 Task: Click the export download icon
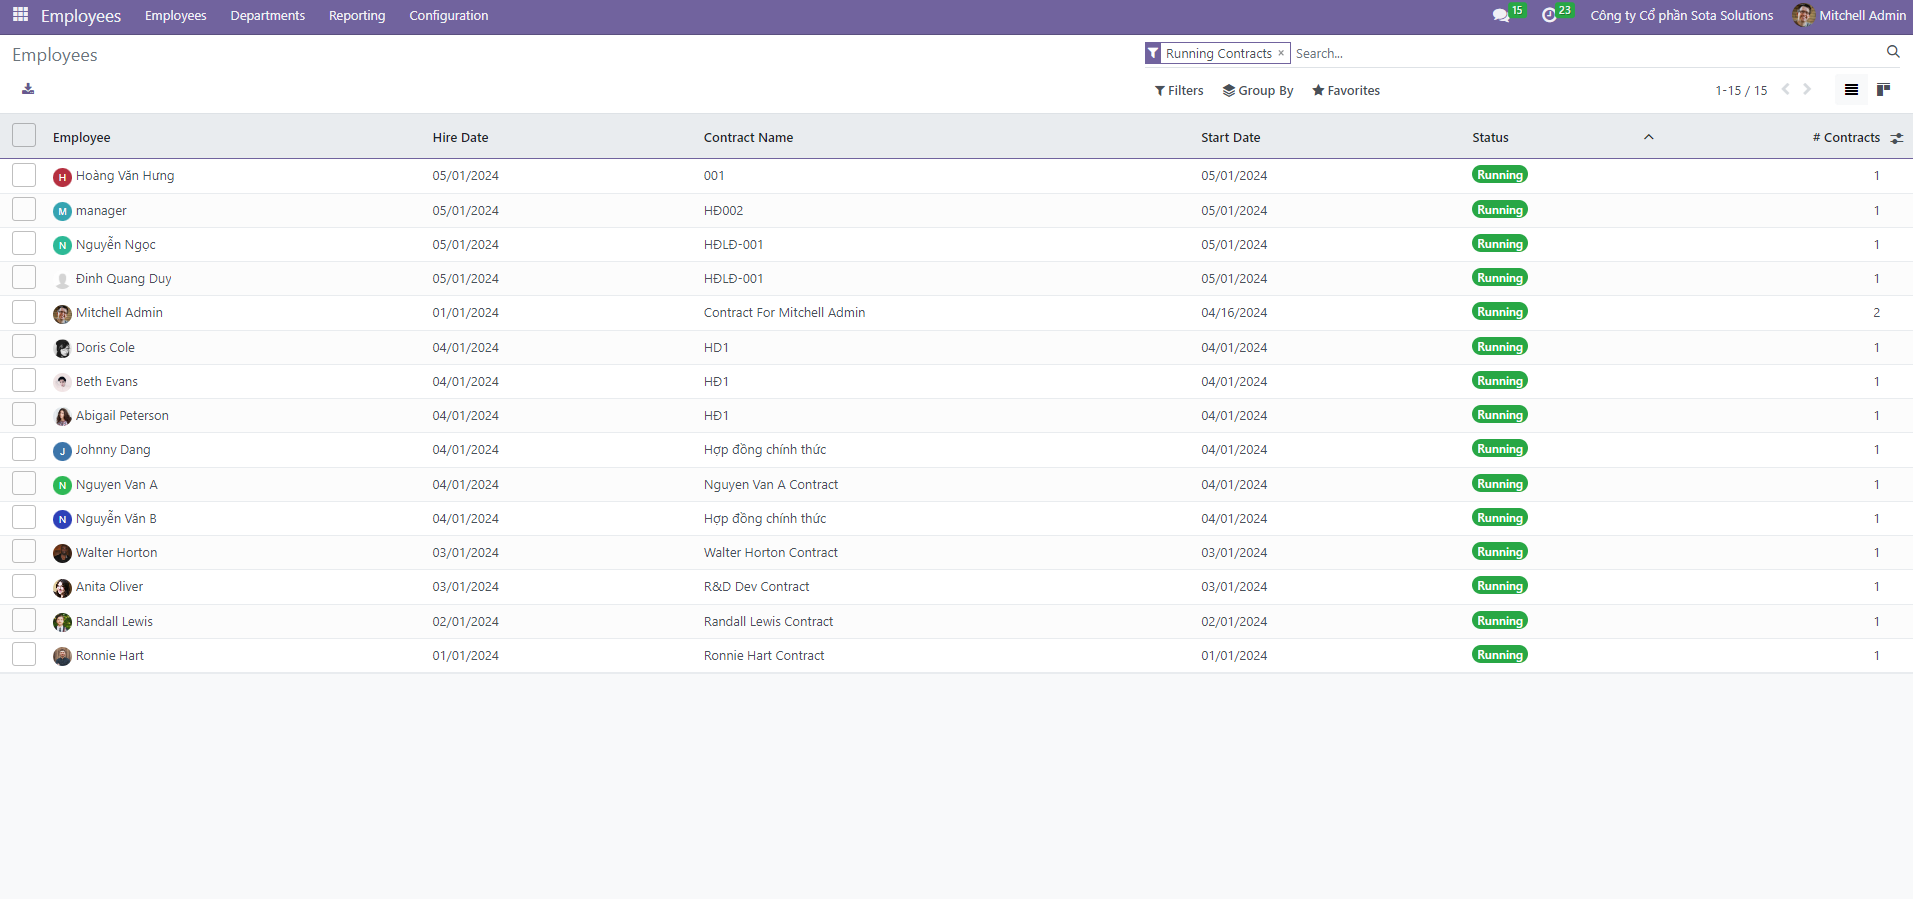[x=28, y=89]
